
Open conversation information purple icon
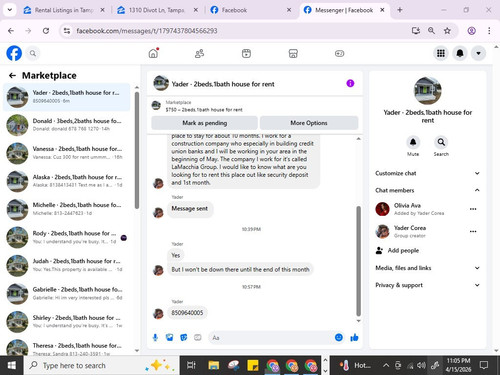point(350,83)
